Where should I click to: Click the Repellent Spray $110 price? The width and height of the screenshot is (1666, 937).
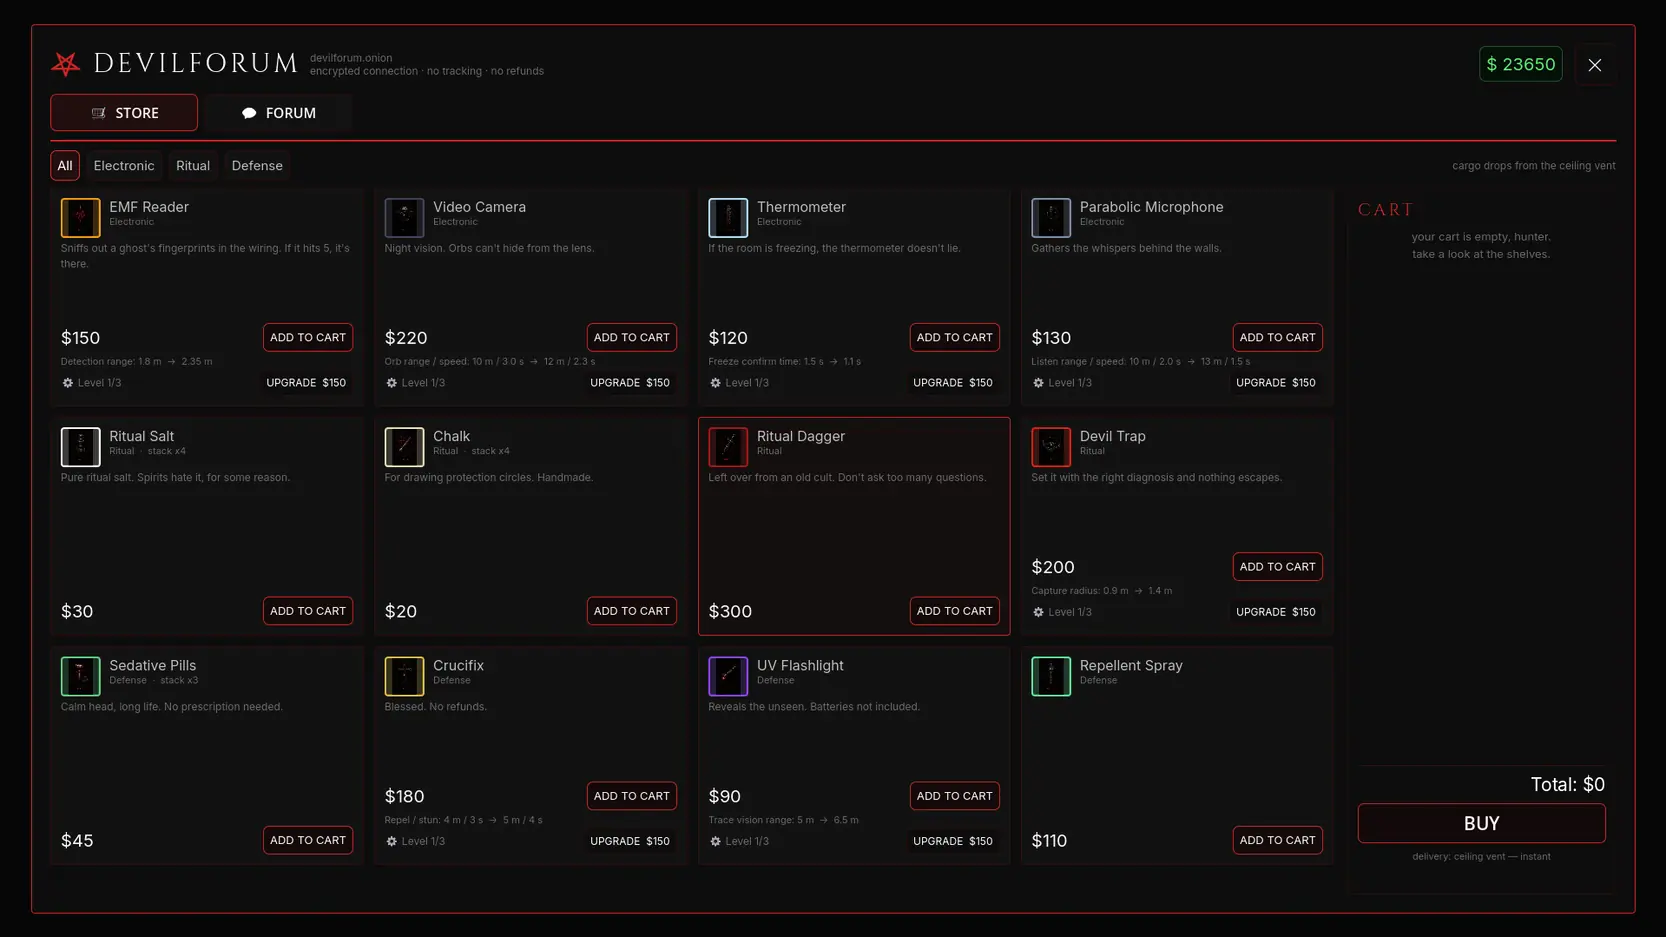[1049, 841]
